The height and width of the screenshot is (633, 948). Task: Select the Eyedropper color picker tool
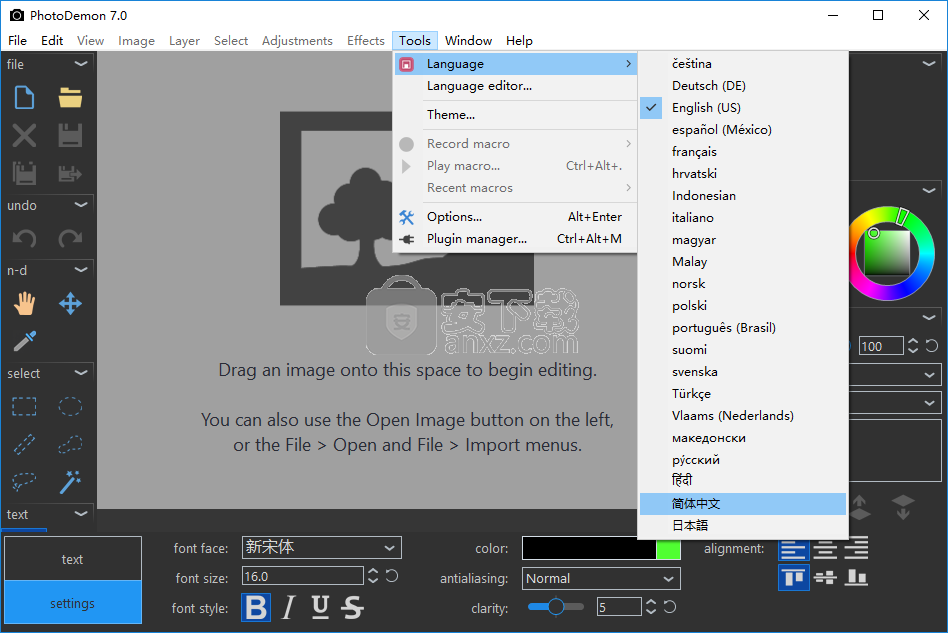coord(24,341)
